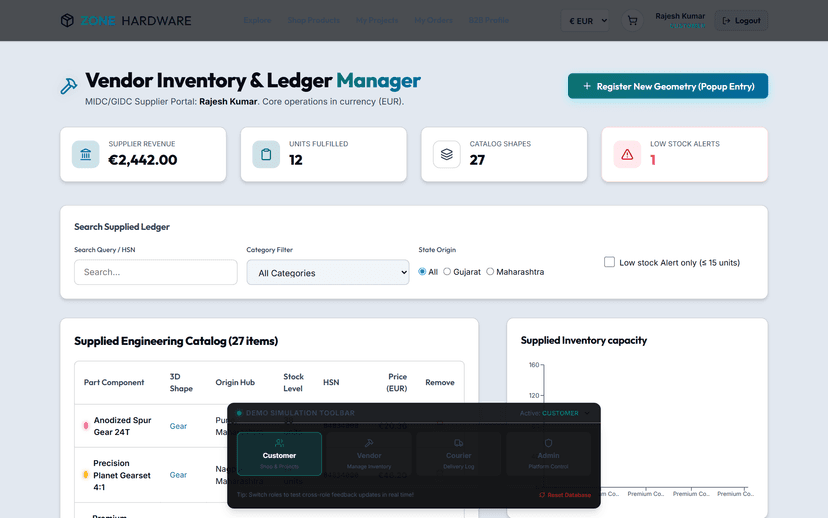Click the Search Query / HSN input field

[x=156, y=272]
